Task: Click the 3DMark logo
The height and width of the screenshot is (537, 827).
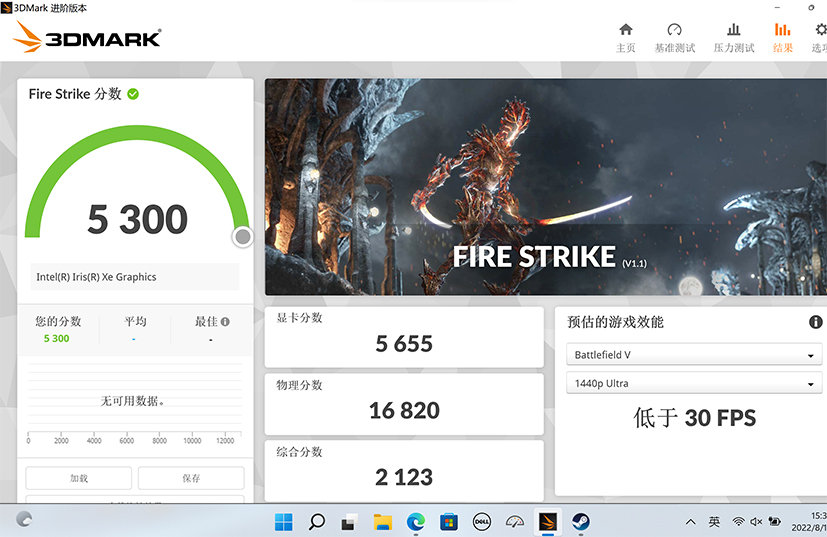Action: [x=86, y=37]
